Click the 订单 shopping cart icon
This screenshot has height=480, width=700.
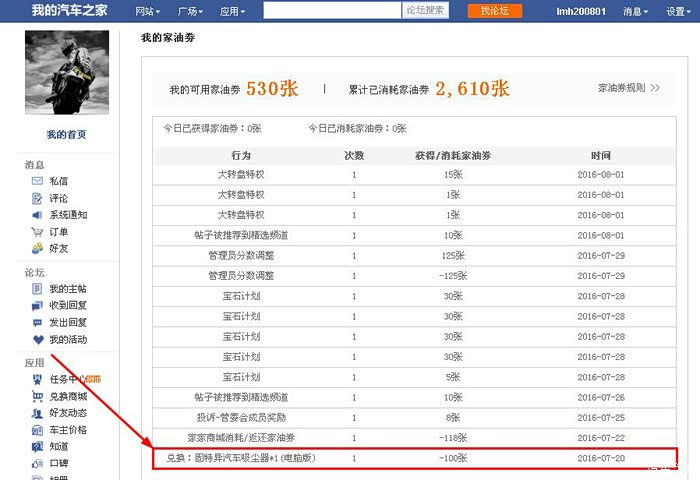pos(37,232)
